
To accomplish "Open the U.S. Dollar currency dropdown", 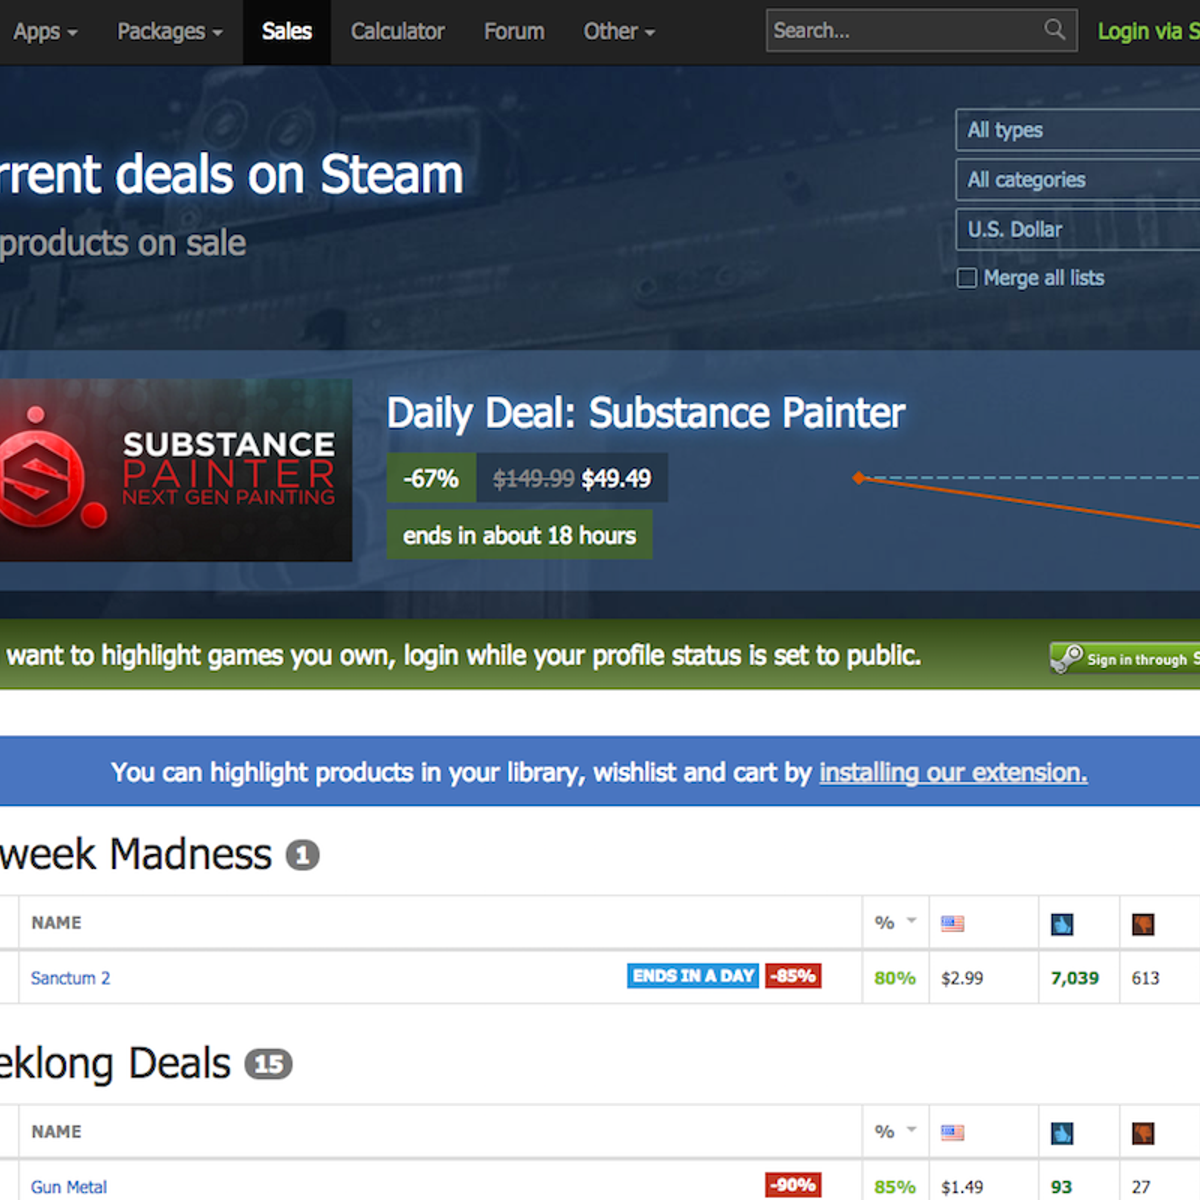I will [1078, 229].
